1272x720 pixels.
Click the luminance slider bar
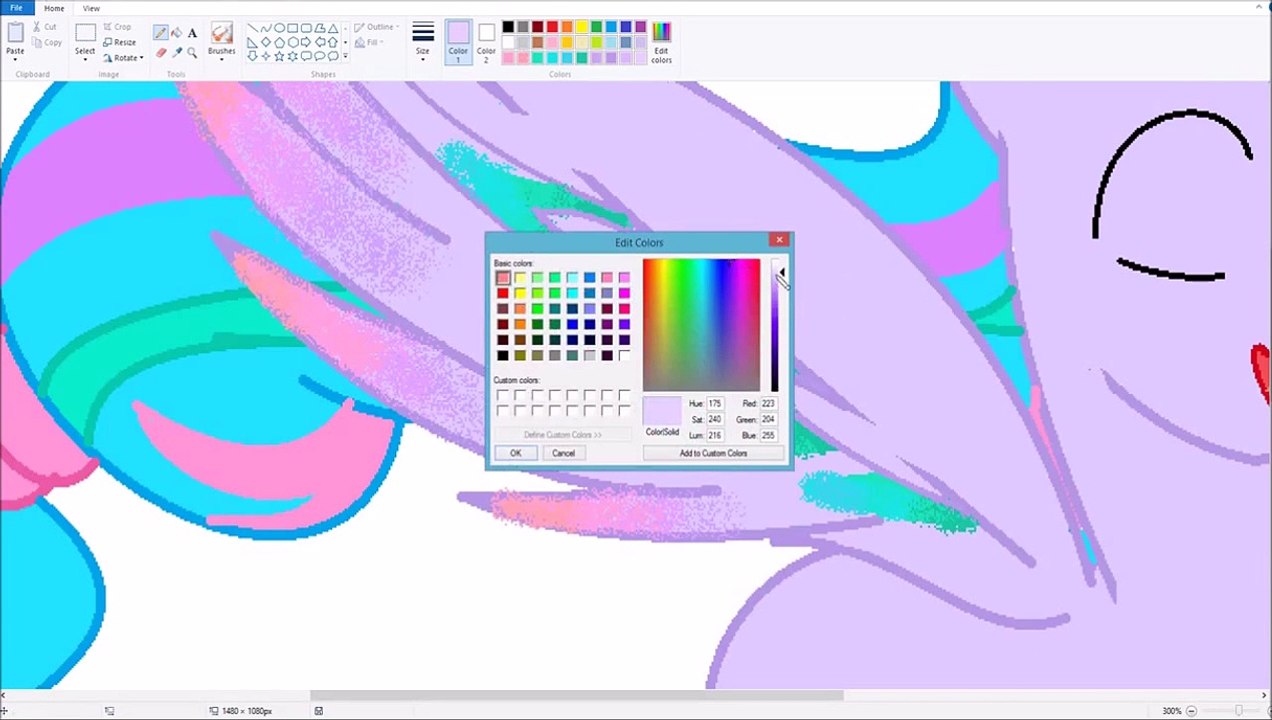pyautogui.click(x=774, y=325)
